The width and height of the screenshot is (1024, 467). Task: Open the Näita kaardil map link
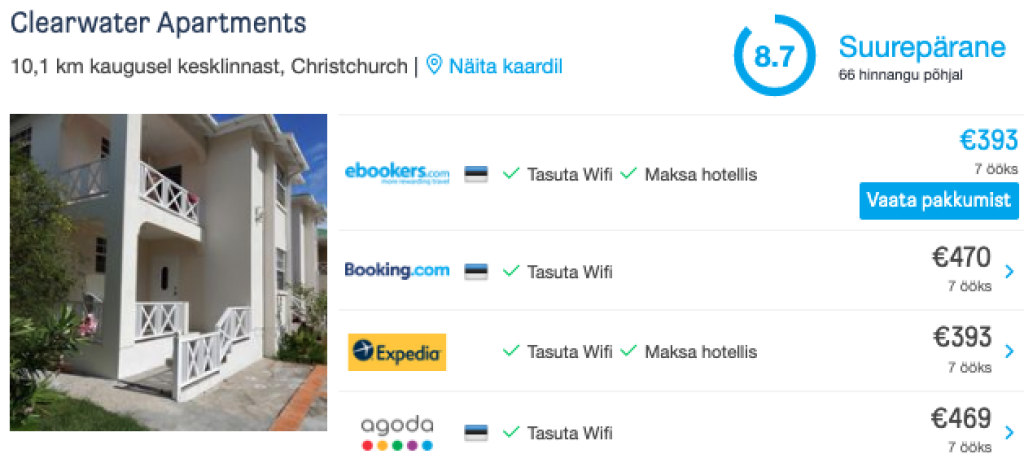pos(505,67)
